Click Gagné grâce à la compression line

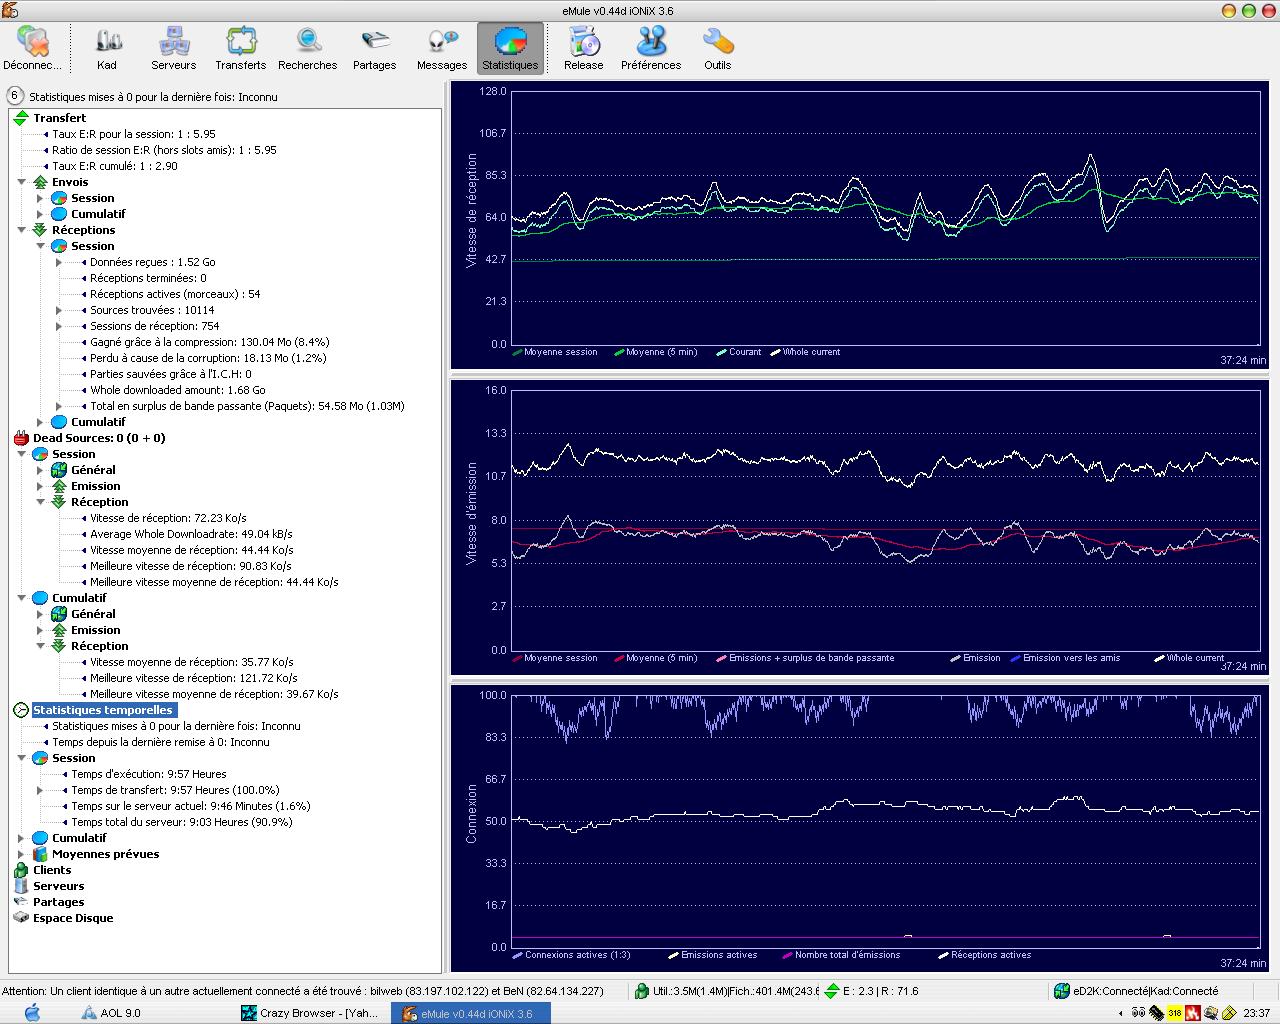pyautogui.click(x=209, y=342)
